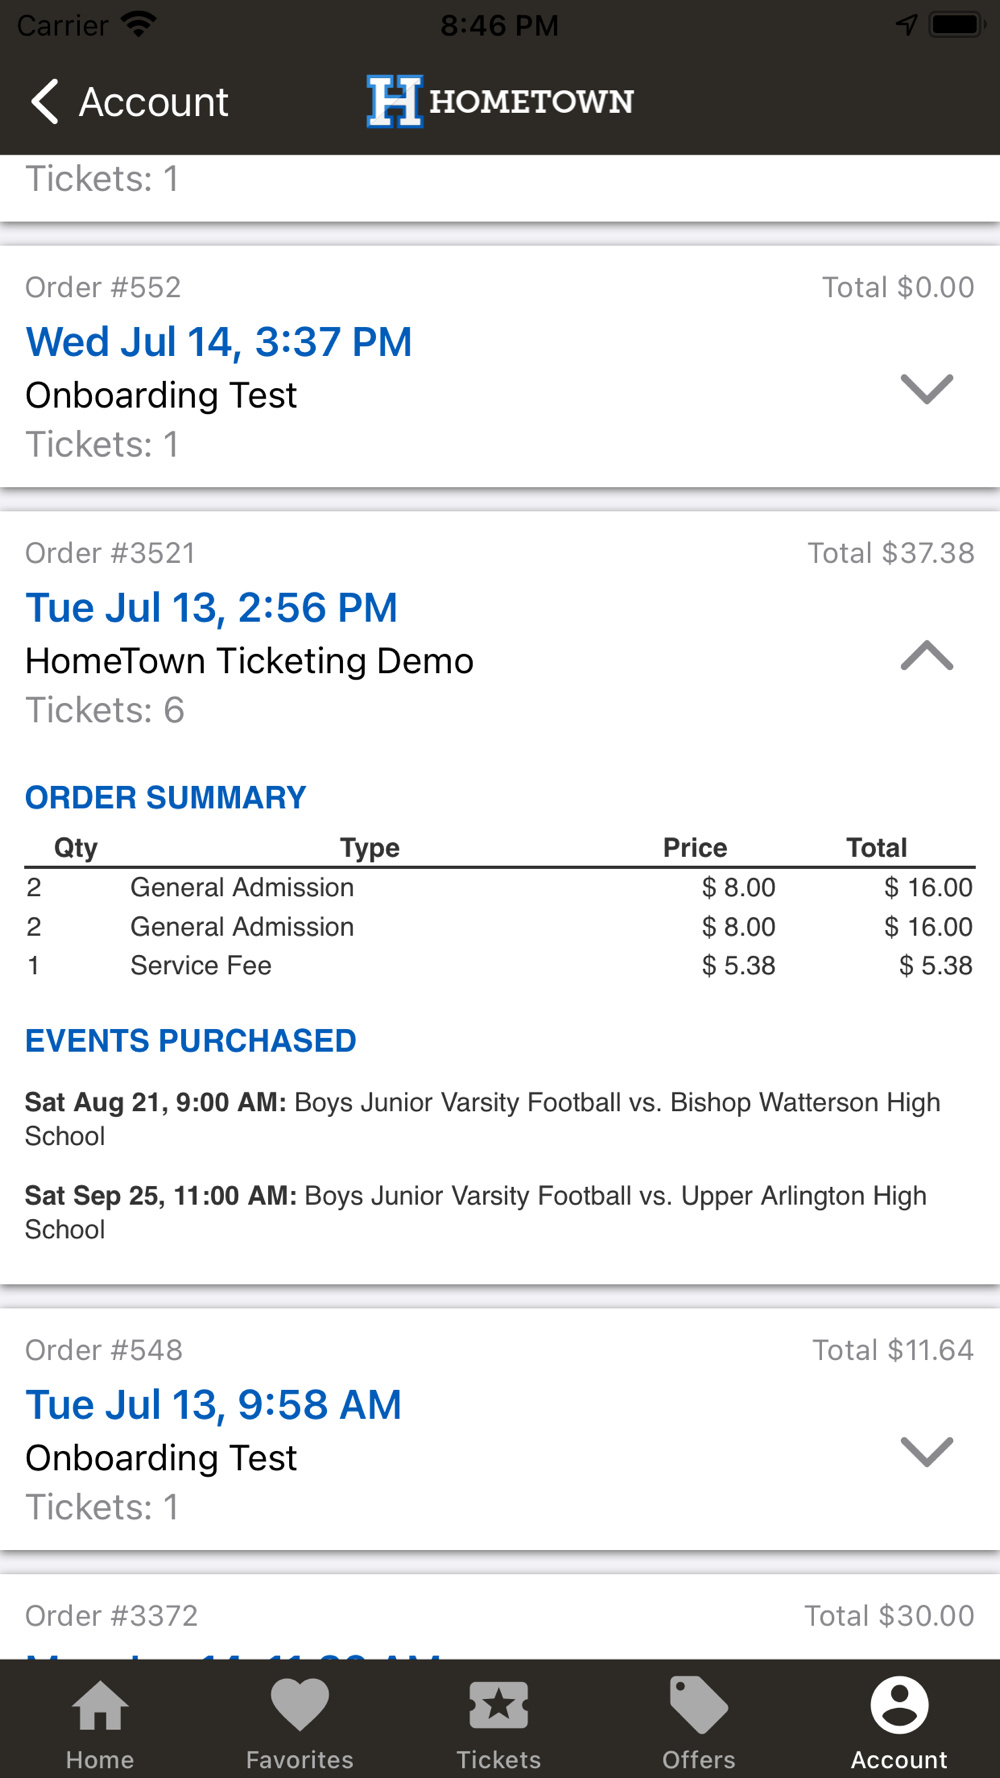This screenshot has width=1000, height=1778.
Task: Switch to the Tickets tab label
Action: click(x=499, y=1760)
